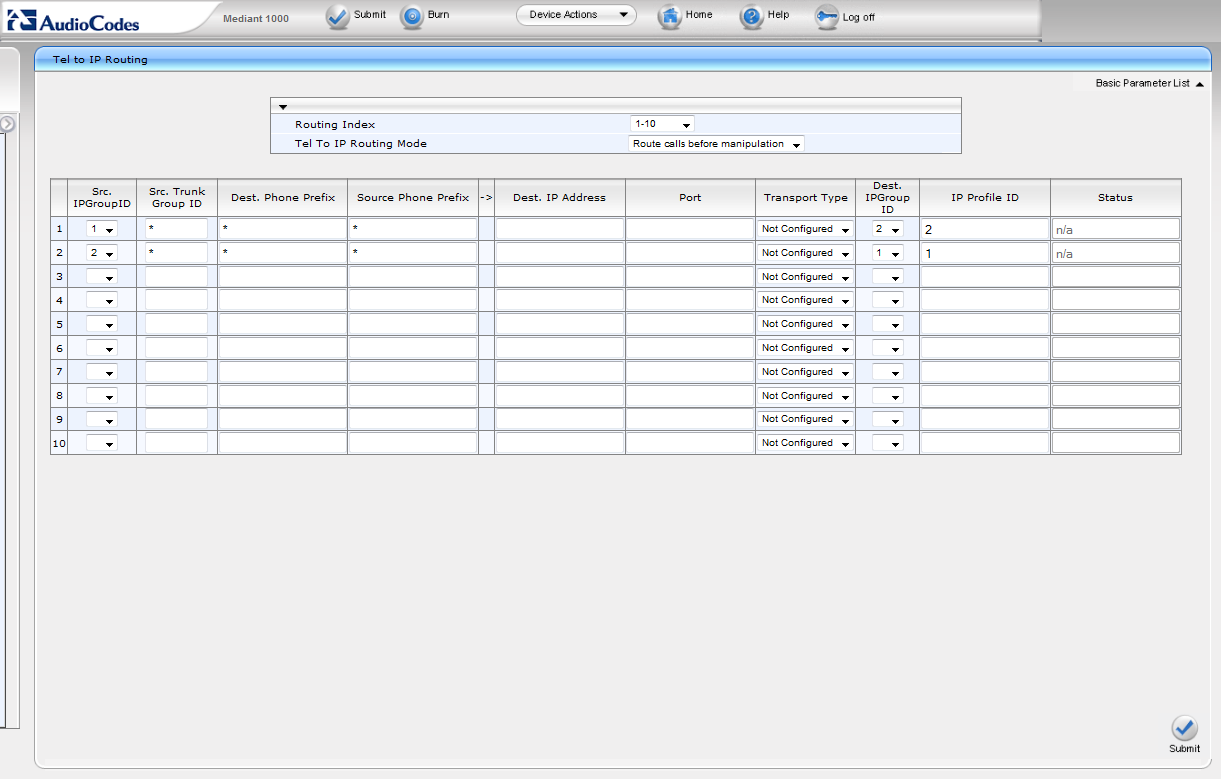Open Help using the question mark icon
The image size is (1221, 779).
click(x=752, y=17)
